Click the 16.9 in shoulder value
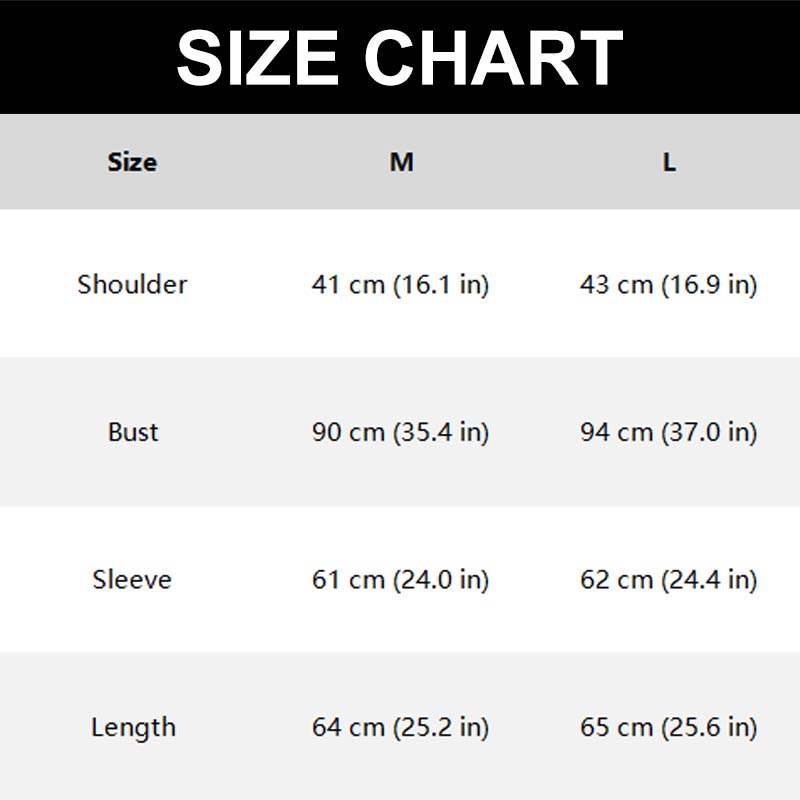Image resolution: width=800 pixels, height=800 pixels. click(x=709, y=284)
